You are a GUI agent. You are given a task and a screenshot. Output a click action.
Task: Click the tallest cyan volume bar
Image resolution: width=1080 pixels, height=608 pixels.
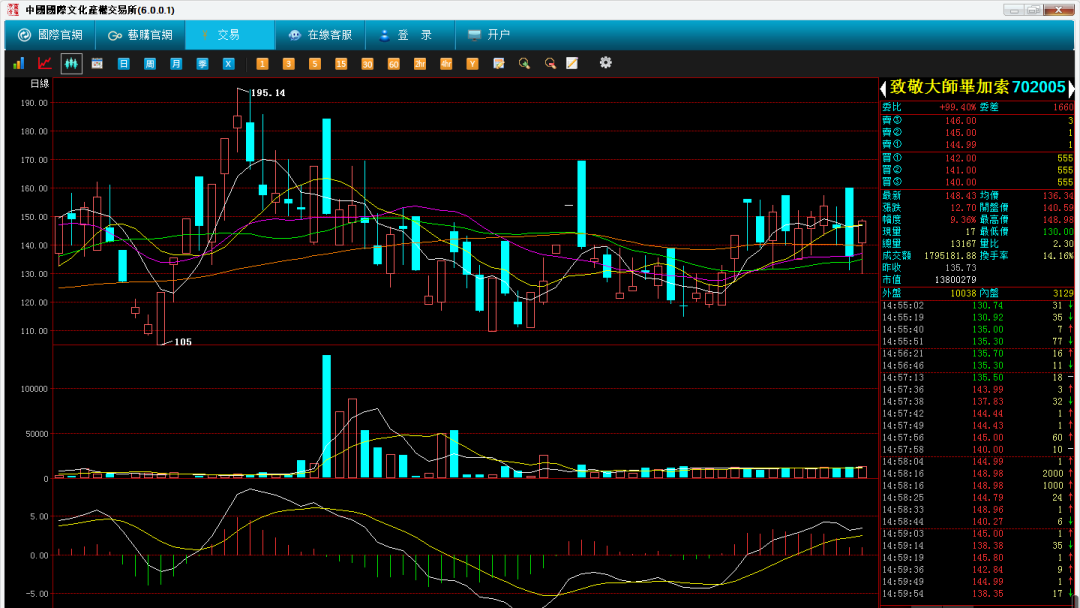coord(326,417)
